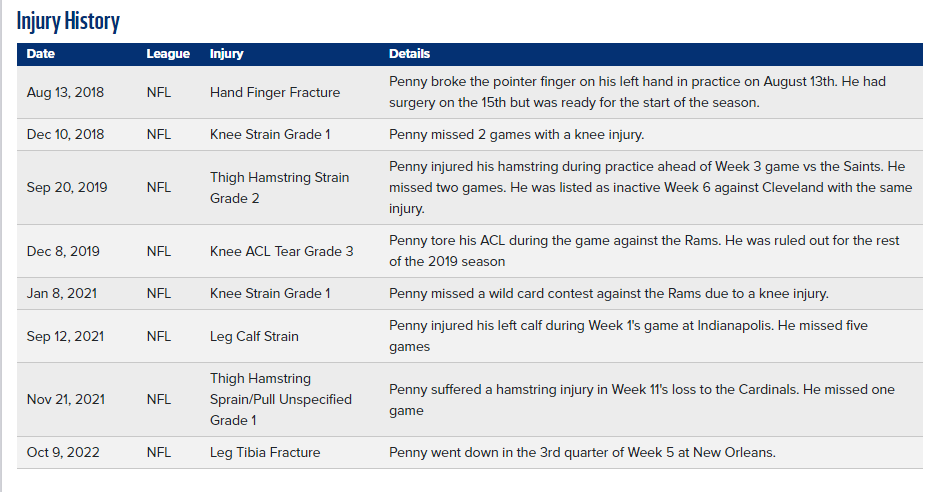The height and width of the screenshot is (492, 938).
Task: Select the Dec 8, 2019 date cell
Action: pyautogui.click(x=63, y=251)
